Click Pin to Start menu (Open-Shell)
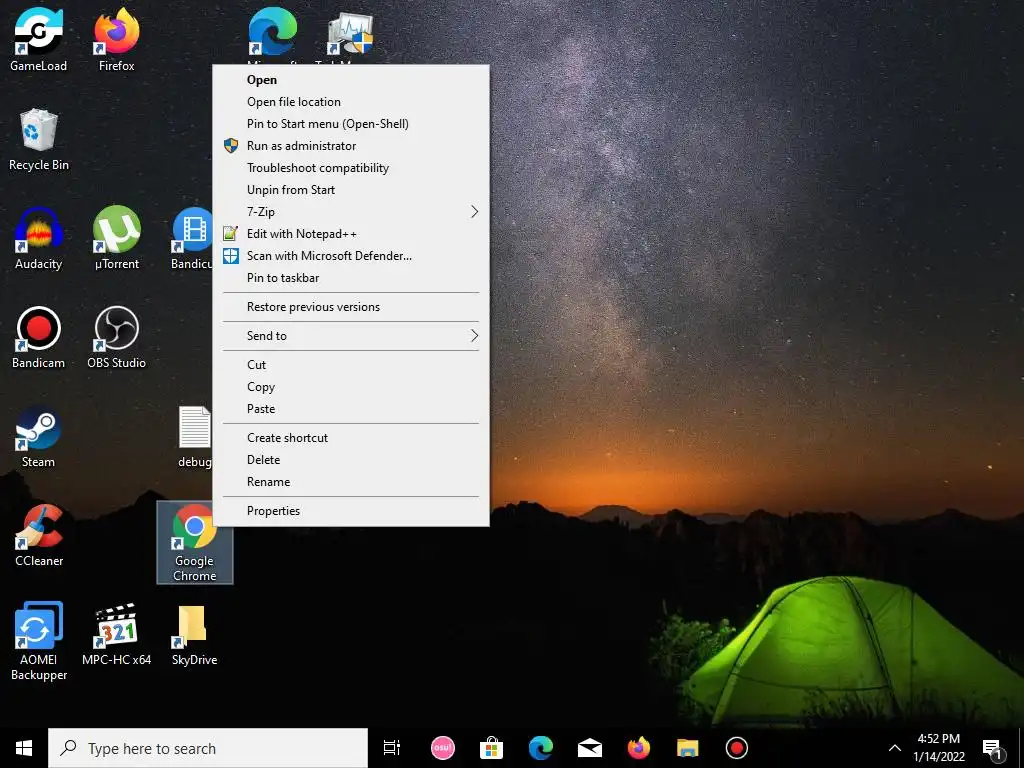Image resolution: width=1024 pixels, height=768 pixels. pos(351,124)
